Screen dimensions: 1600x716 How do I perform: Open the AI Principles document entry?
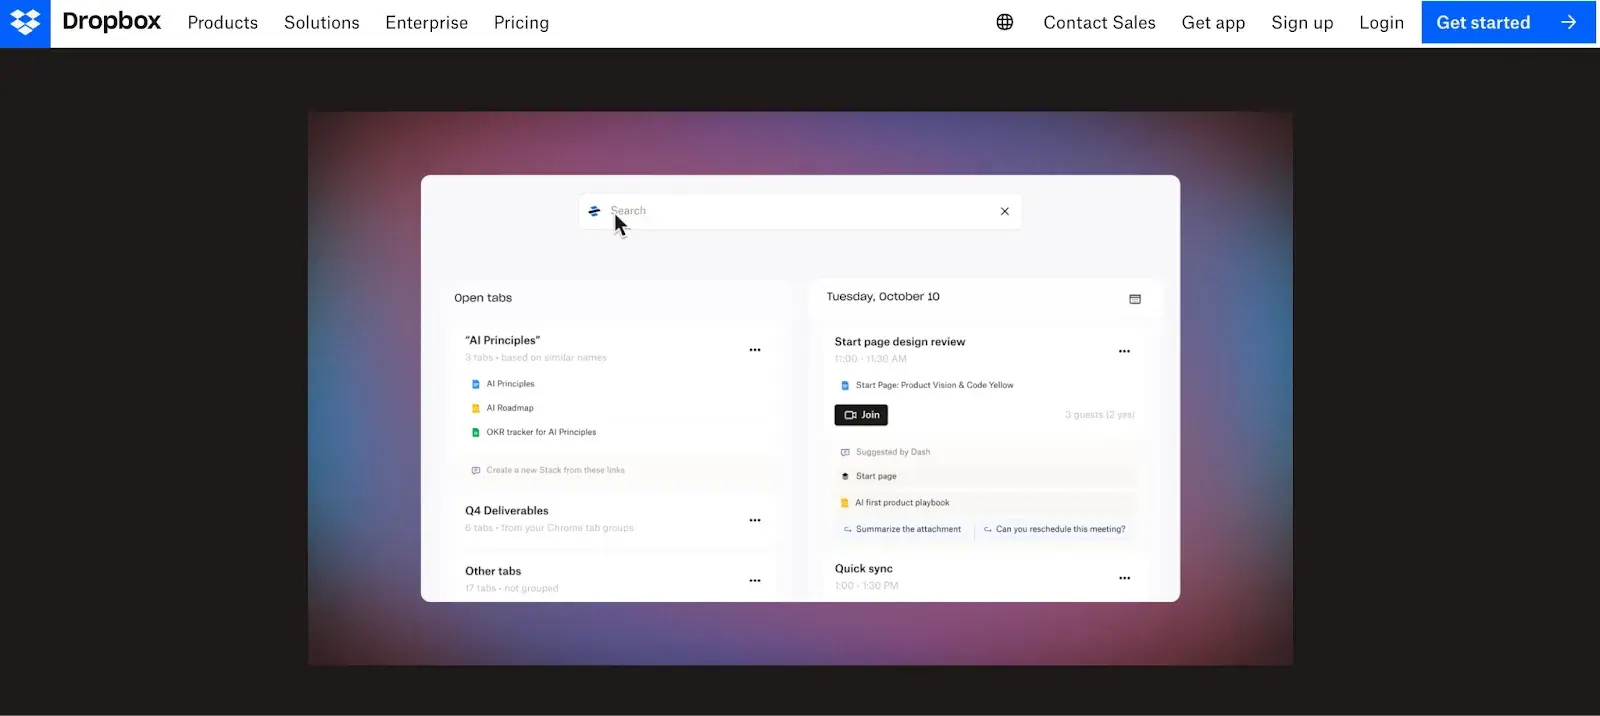510,384
